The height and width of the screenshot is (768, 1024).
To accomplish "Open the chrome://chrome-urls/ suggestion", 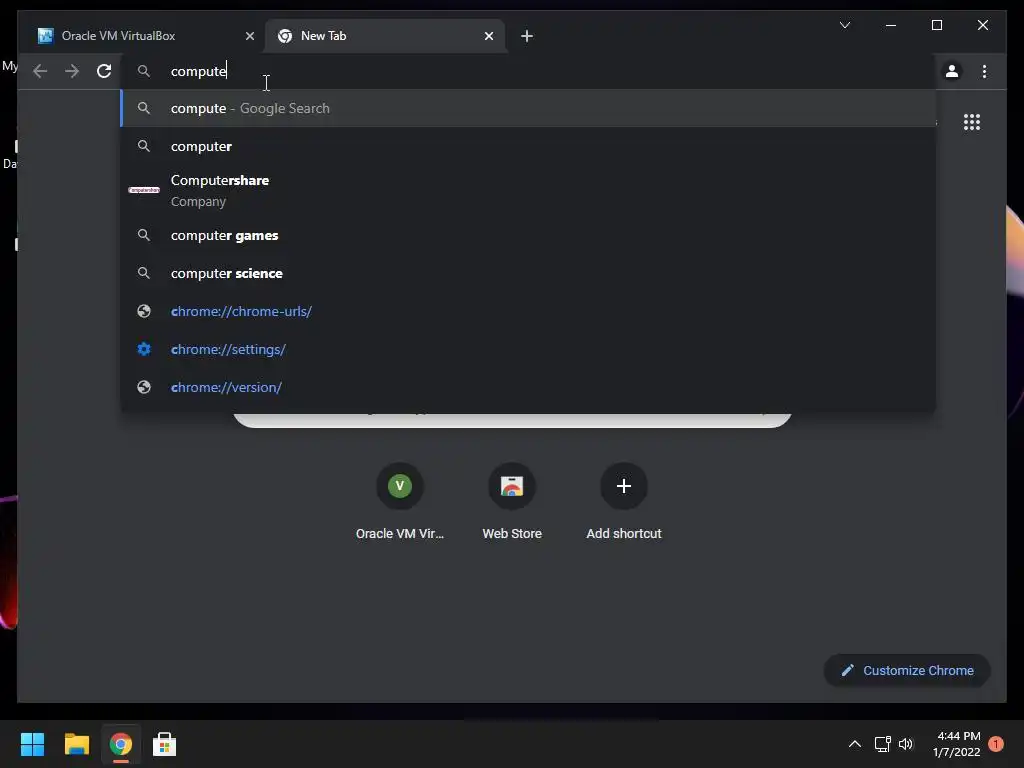I will (528, 312).
